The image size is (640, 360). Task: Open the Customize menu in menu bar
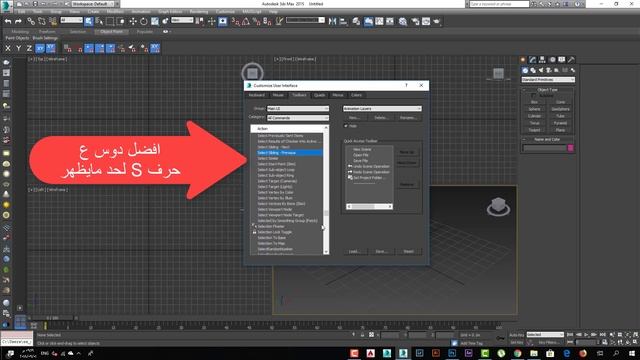[225, 12]
